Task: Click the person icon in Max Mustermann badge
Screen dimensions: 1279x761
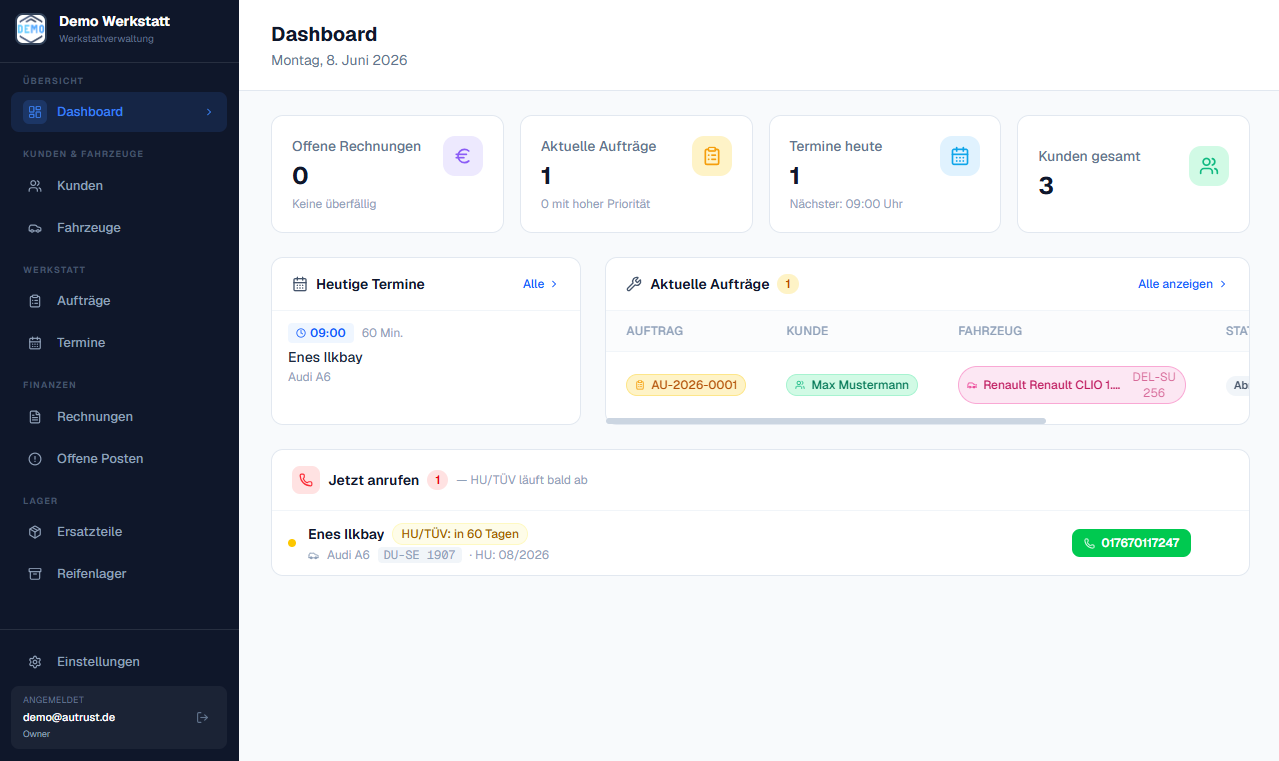Action: (x=800, y=385)
